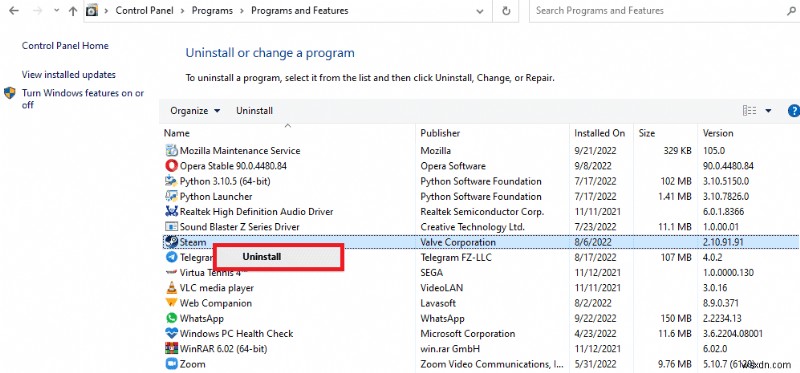Open Control Panel Home link
800x373 pixels.
[x=65, y=45]
